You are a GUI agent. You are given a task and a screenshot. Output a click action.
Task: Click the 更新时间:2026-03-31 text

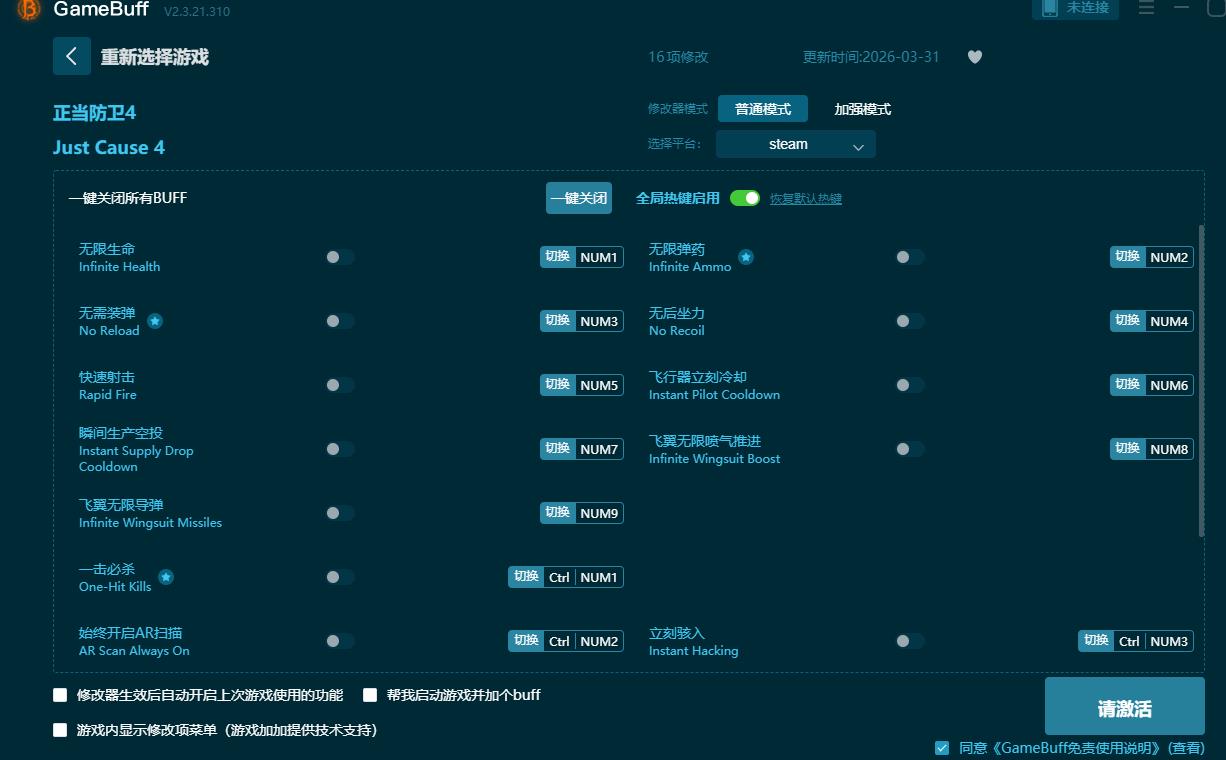pyautogui.click(x=871, y=57)
